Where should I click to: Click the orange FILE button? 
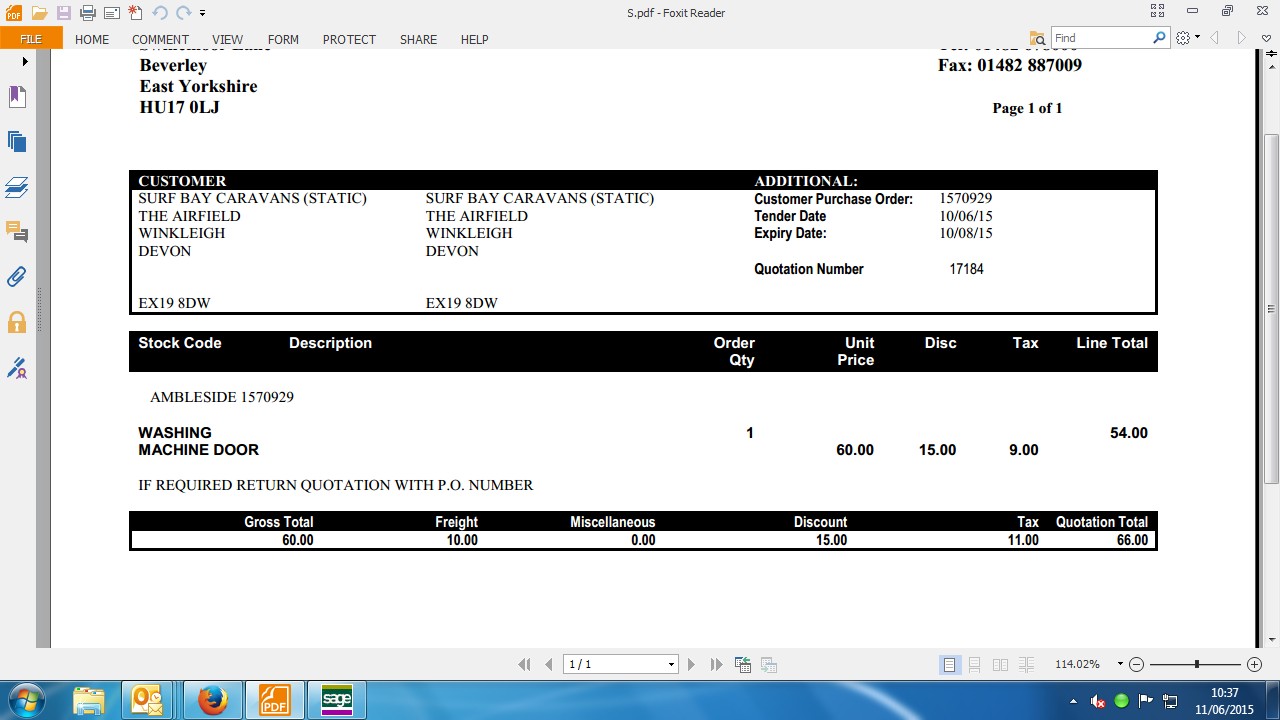[31, 39]
